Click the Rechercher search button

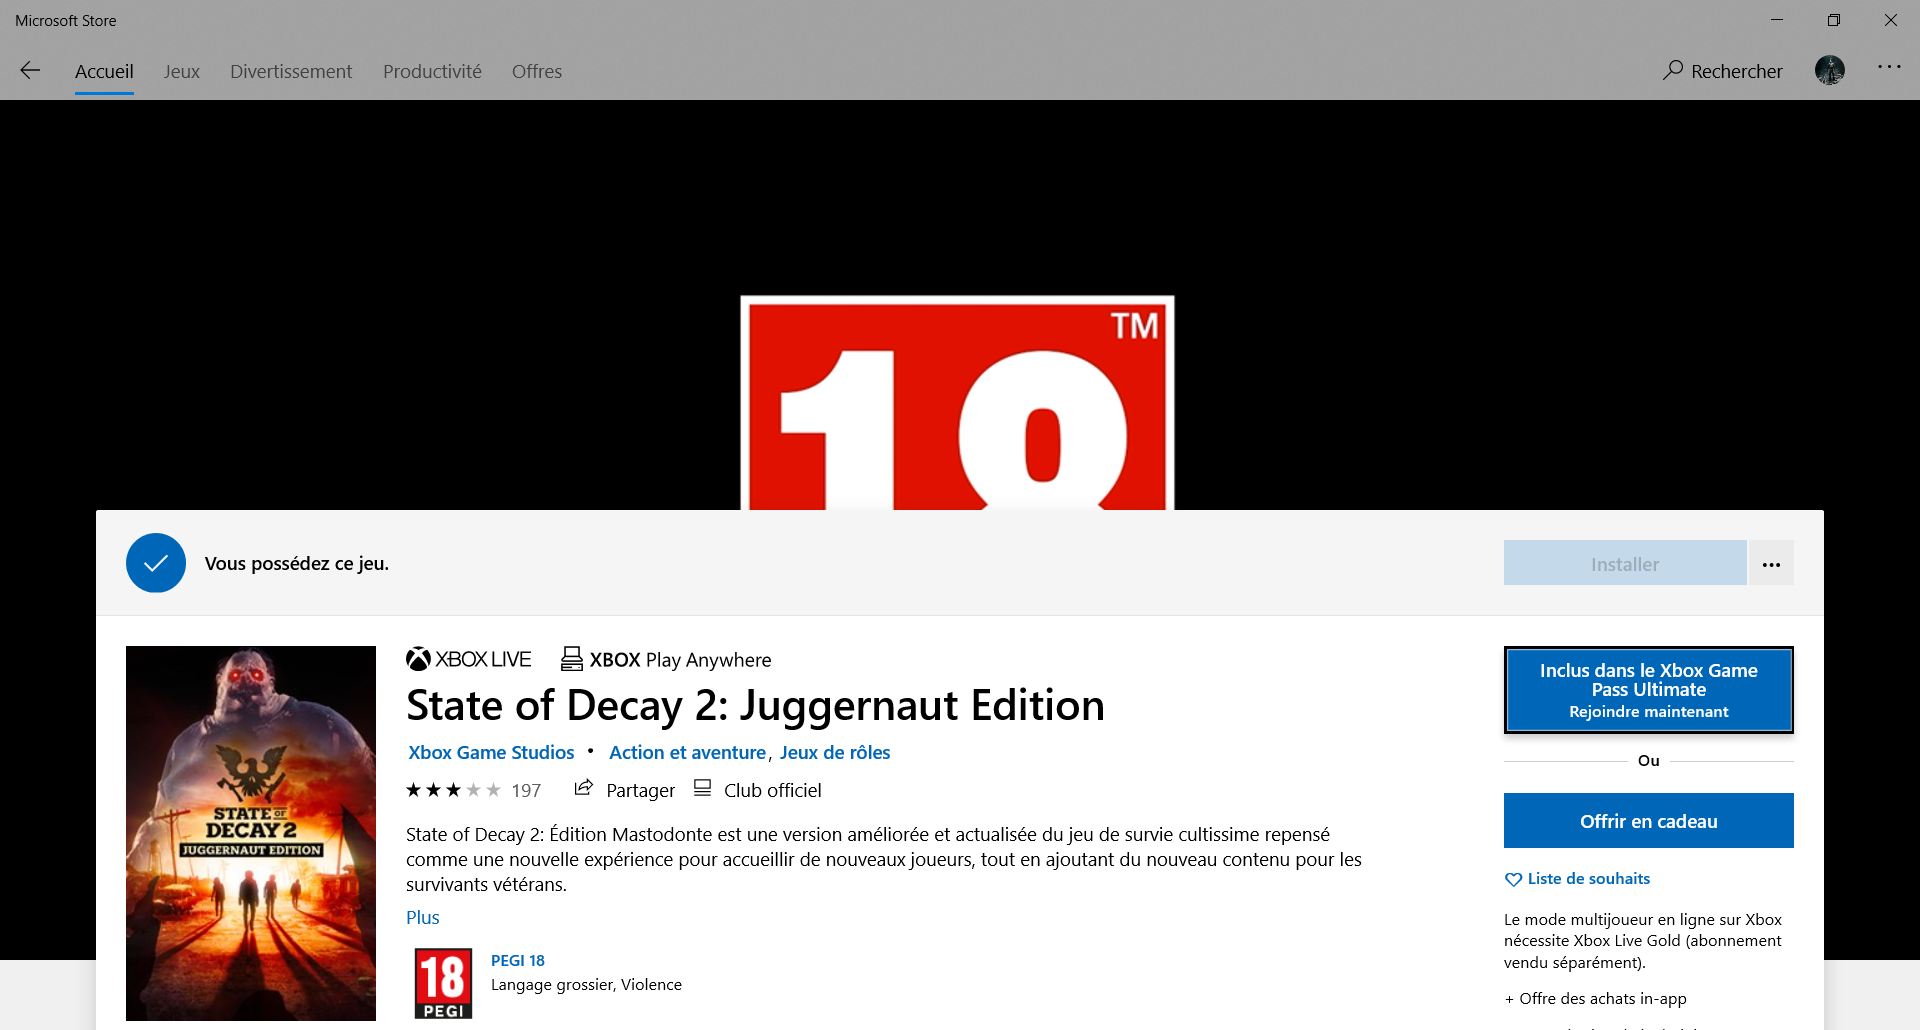pyautogui.click(x=1723, y=70)
